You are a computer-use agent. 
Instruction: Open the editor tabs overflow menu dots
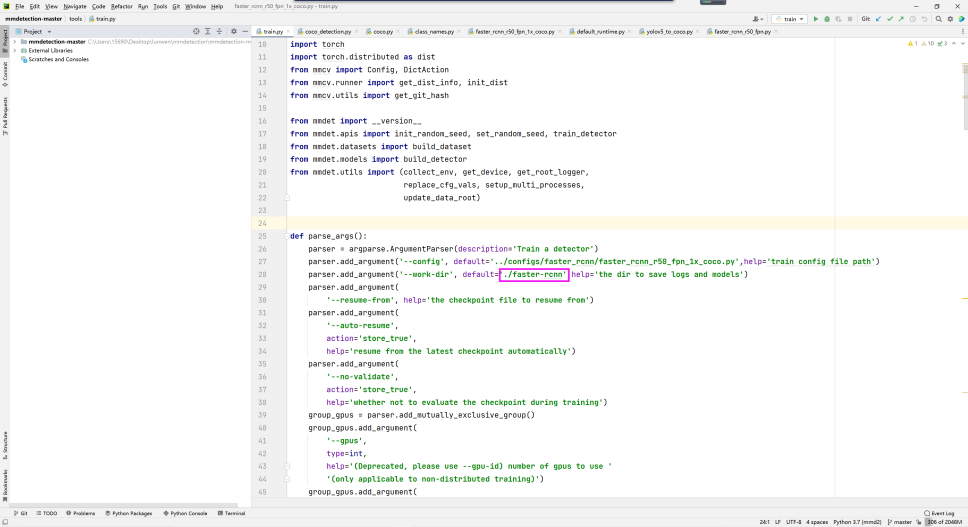[x=962, y=31]
